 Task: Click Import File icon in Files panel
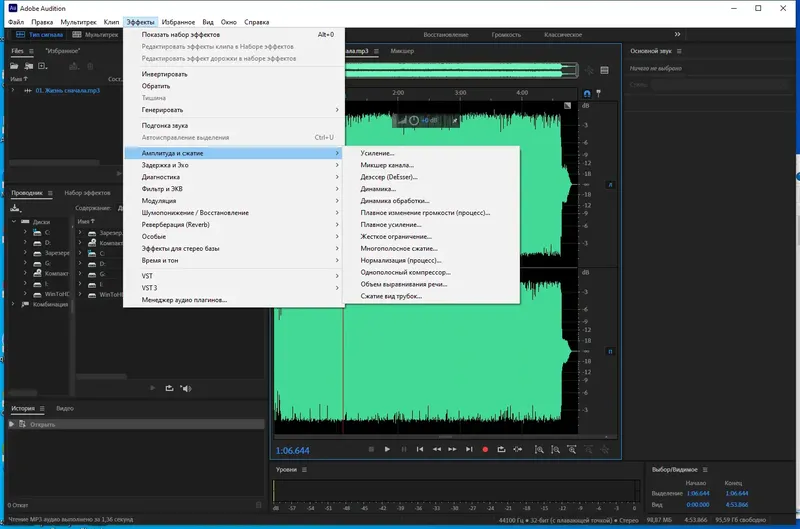29,66
